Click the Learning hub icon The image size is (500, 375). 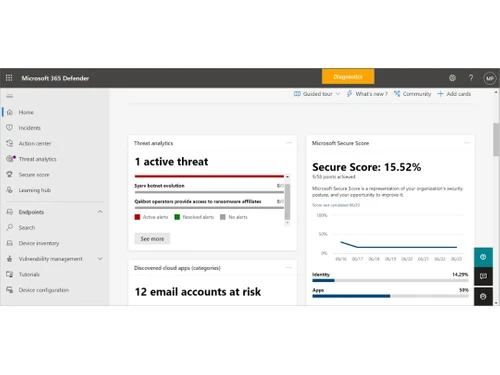point(10,190)
